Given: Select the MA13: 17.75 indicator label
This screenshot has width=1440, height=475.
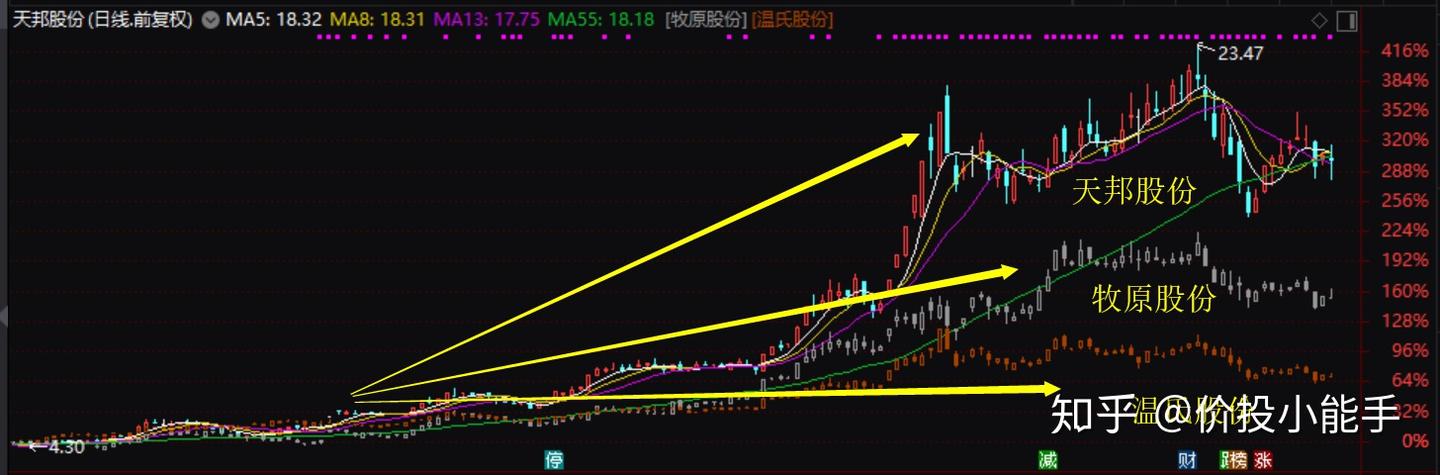Looking at the screenshot, I should click(489, 20).
